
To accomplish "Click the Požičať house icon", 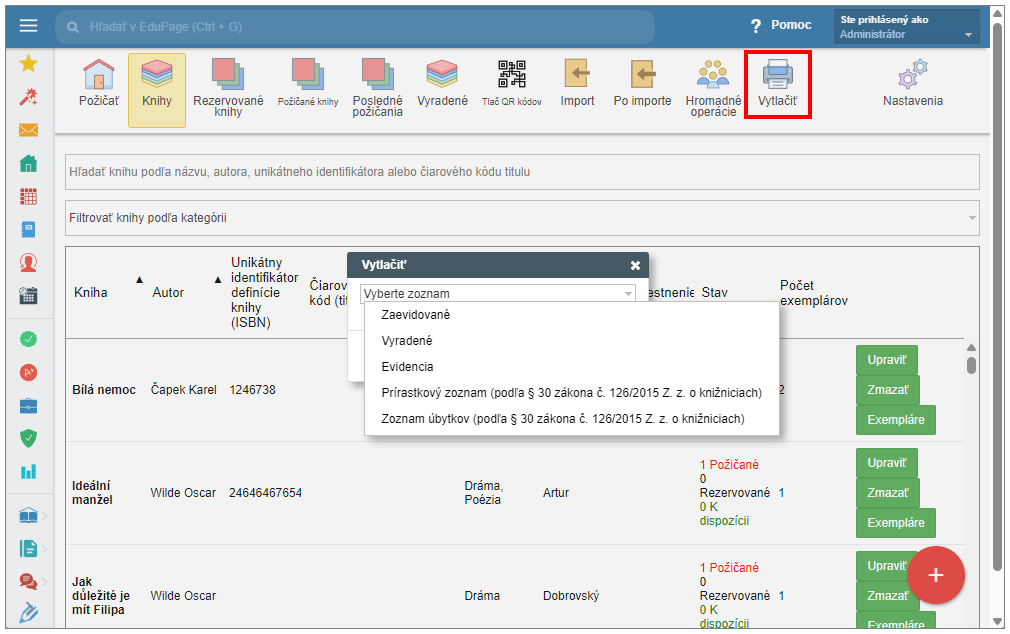I will pyautogui.click(x=98, y=76).
